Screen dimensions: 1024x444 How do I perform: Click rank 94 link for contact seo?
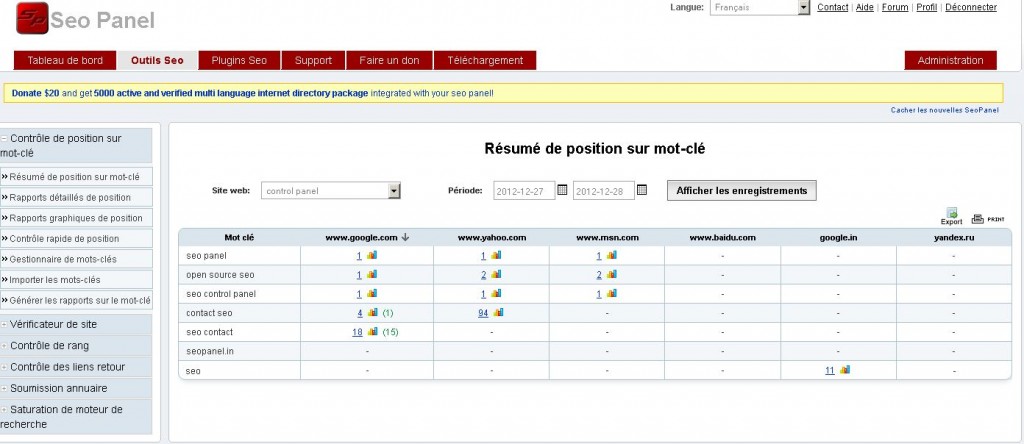tap(483, 313)
